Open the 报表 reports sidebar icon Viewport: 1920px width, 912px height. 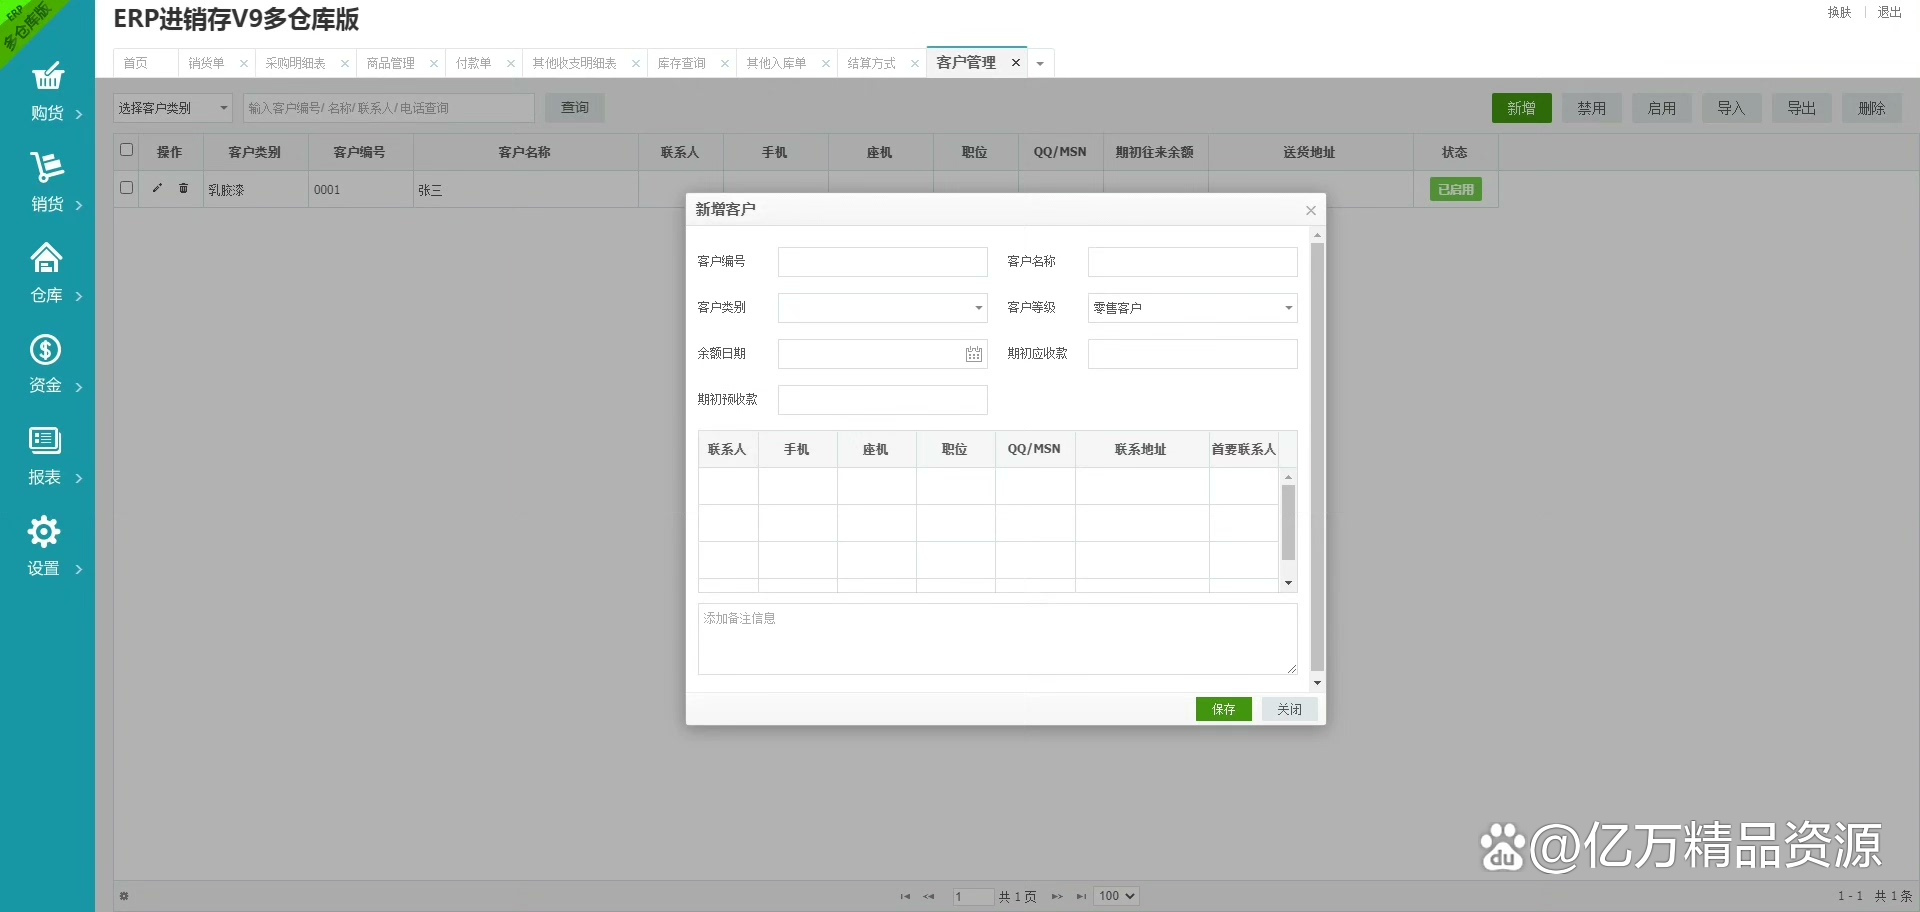pyautogui.click(x=46, y=440)
